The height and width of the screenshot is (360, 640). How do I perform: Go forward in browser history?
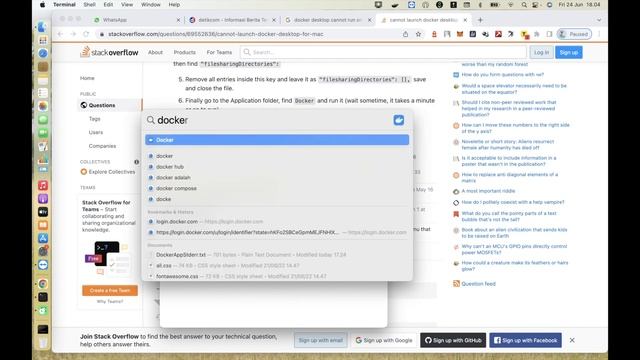73,34
